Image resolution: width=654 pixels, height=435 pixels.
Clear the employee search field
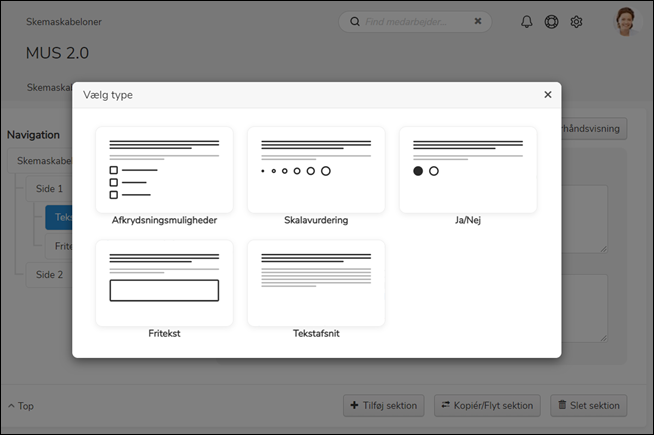(x=477, y=21)
